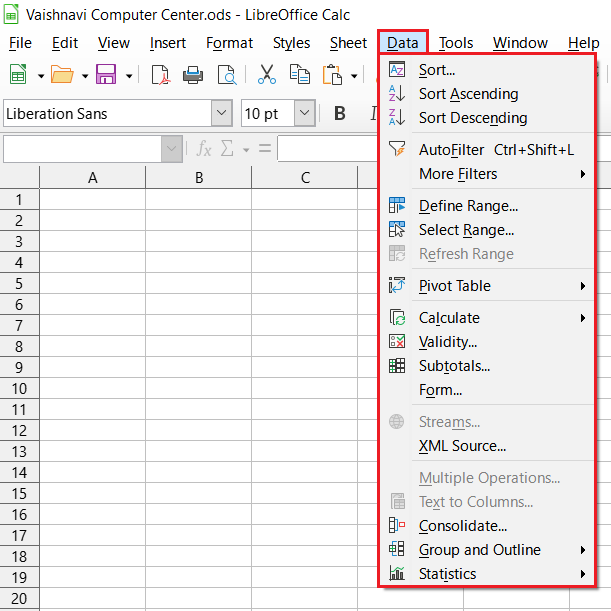The width and height of the screenshot is (611, 611).
Task: Expand the Paste options dropdown arrow
Action: (354, 76)
